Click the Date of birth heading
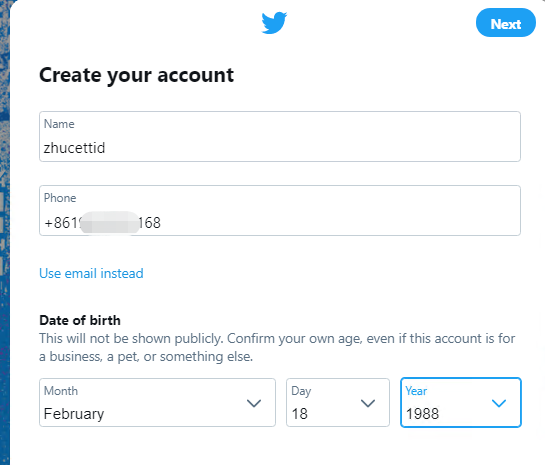Image resolution: width=545 pixels, height=465 pixels. 80,320
